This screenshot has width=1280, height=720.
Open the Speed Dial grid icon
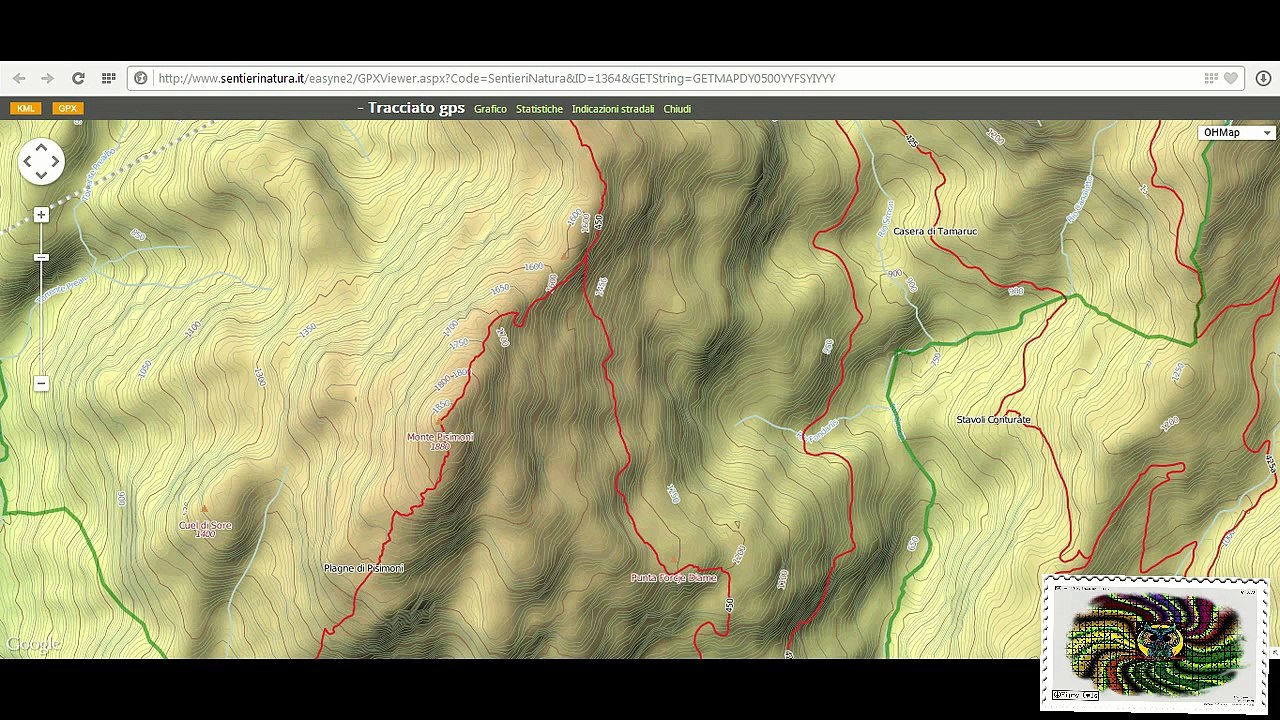pos(108,78)
